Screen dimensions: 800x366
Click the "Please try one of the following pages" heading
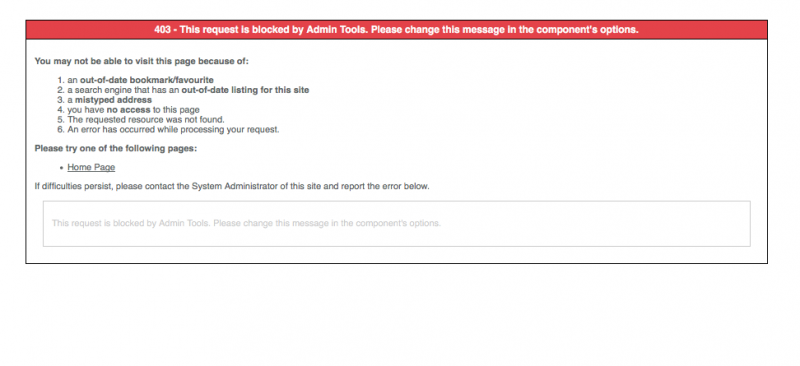[116, 149]
